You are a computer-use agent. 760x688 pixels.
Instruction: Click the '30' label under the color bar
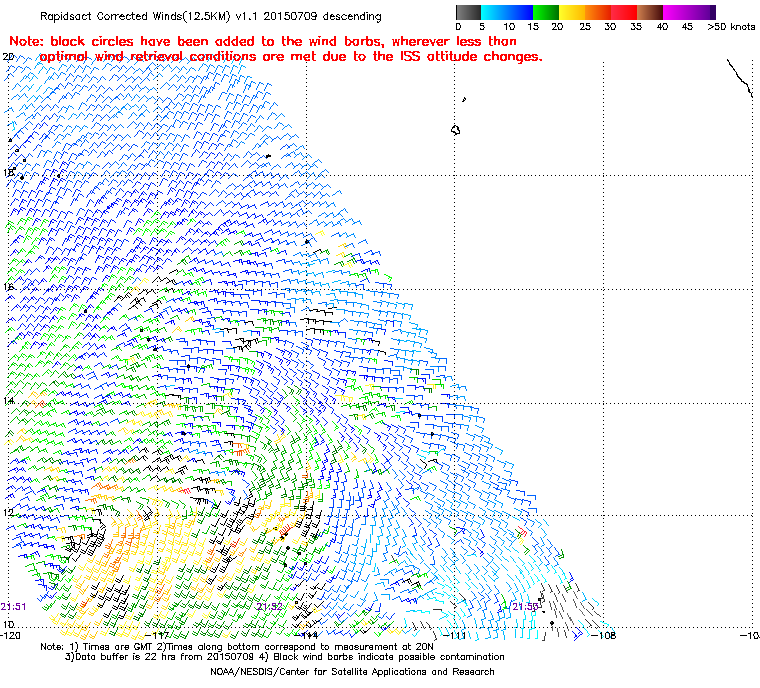click(610, 27)
